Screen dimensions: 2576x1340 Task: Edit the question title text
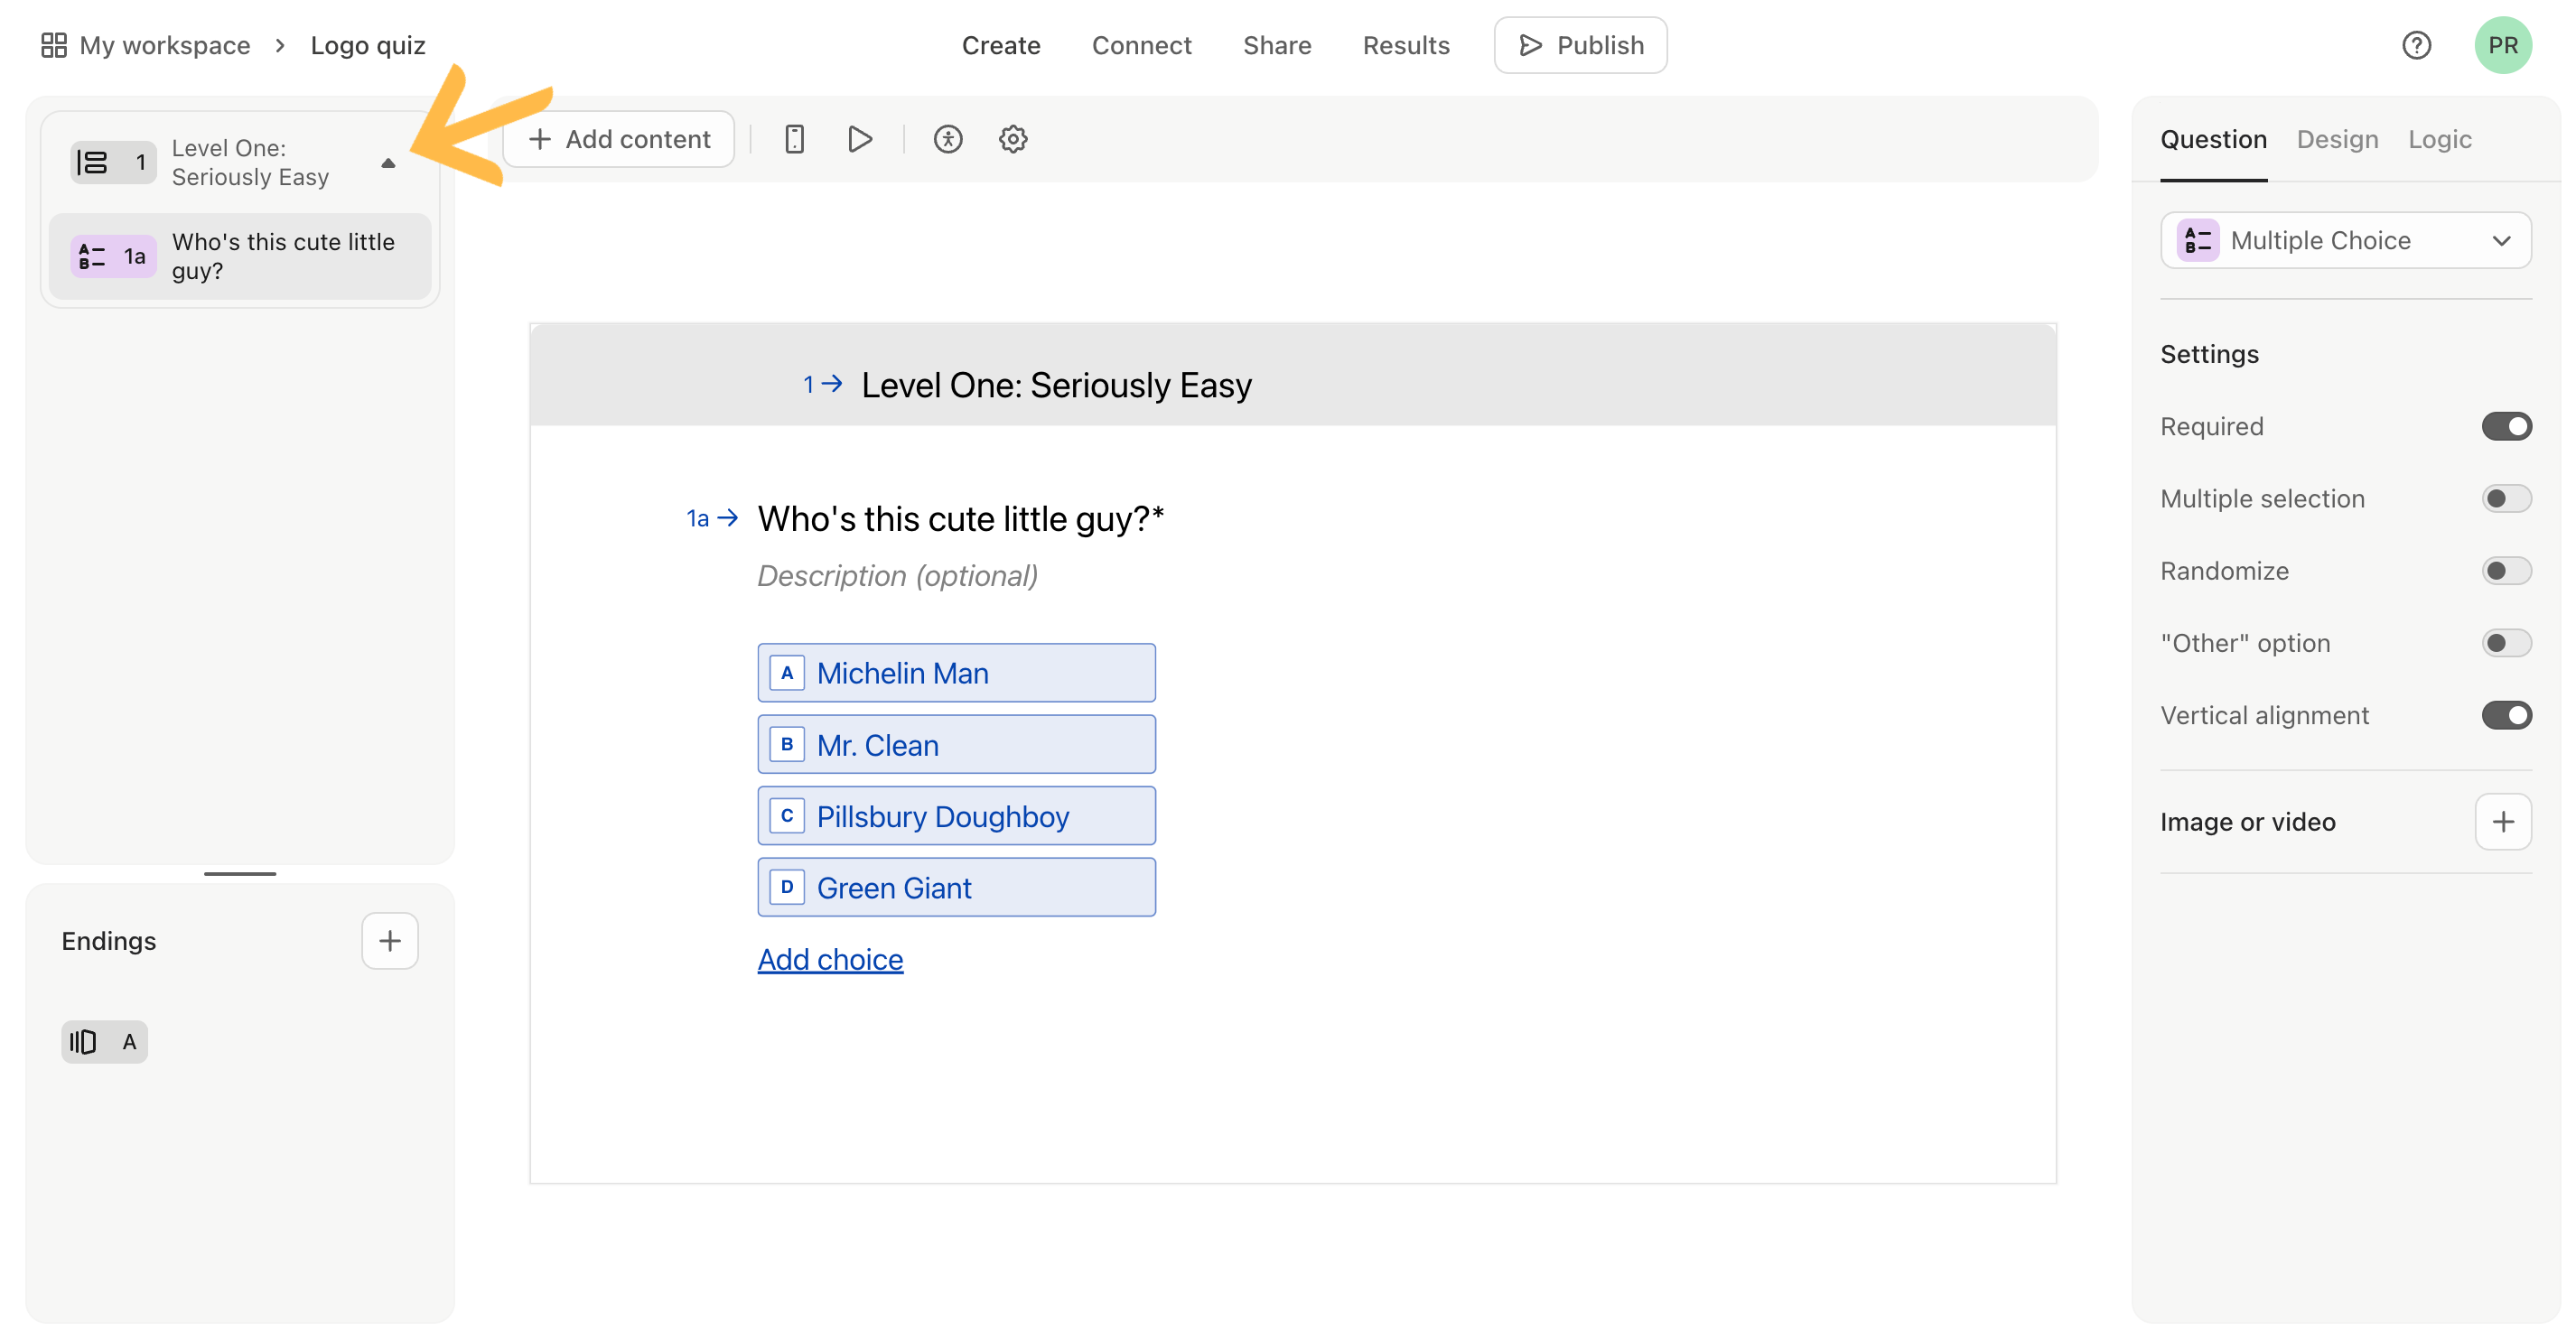960,519
